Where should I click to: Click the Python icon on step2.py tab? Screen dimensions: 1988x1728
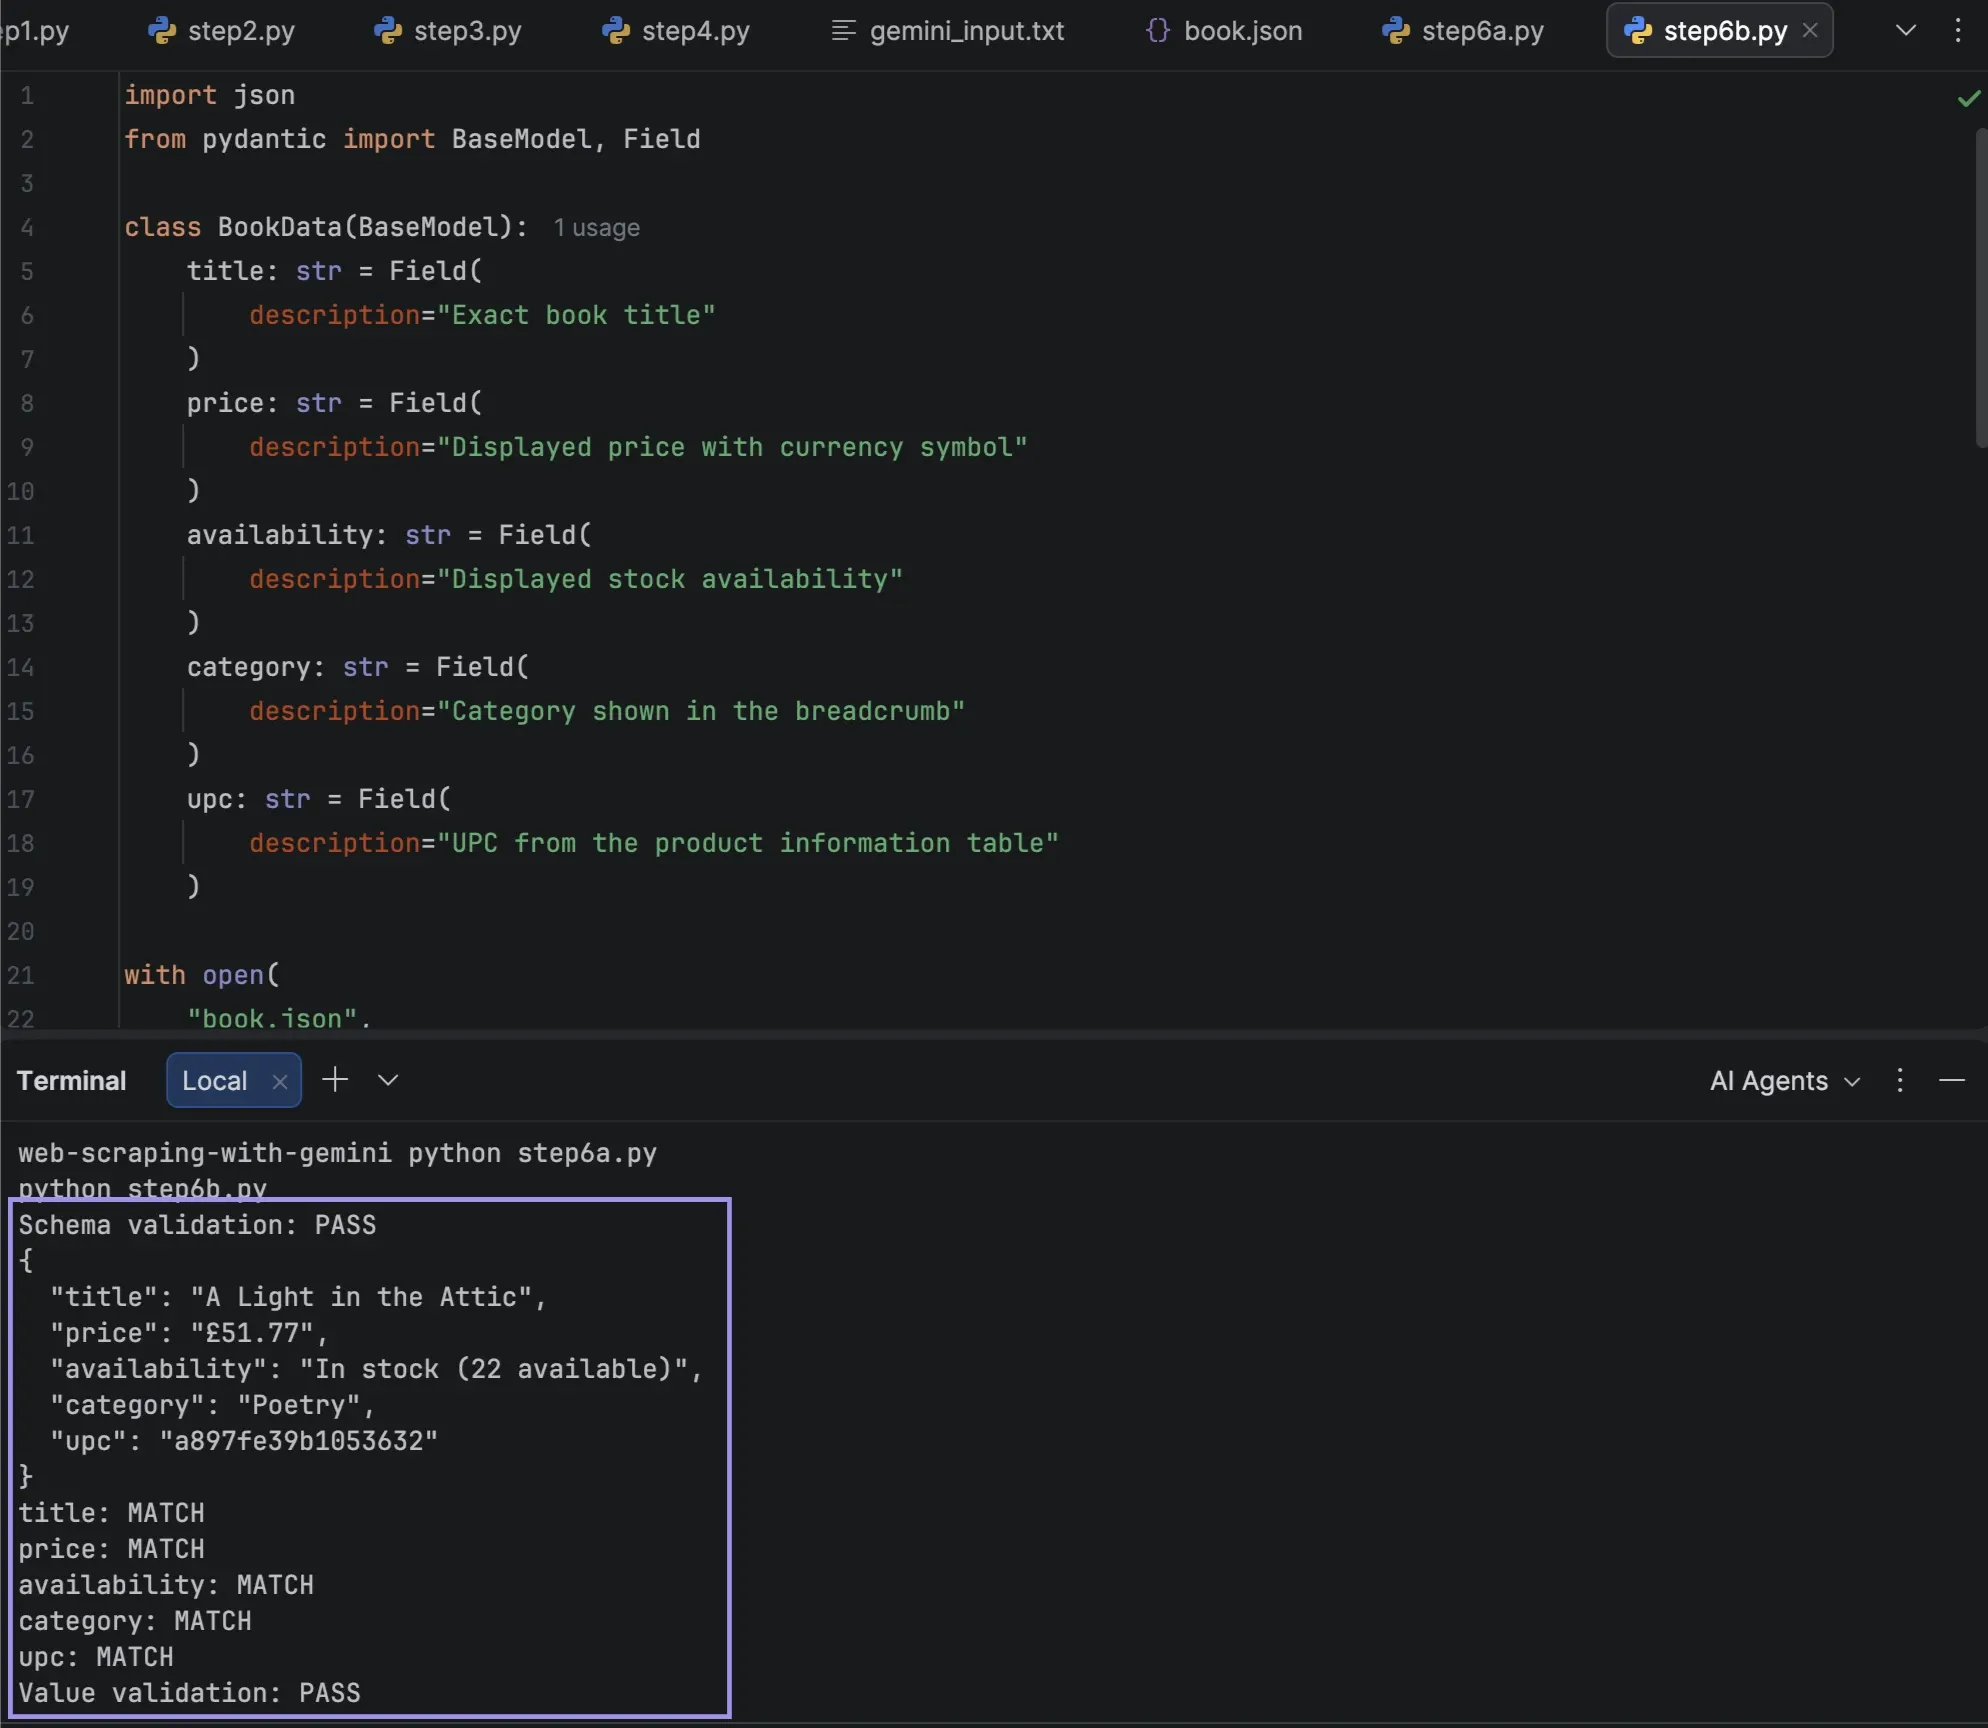(x=161, y=31)
